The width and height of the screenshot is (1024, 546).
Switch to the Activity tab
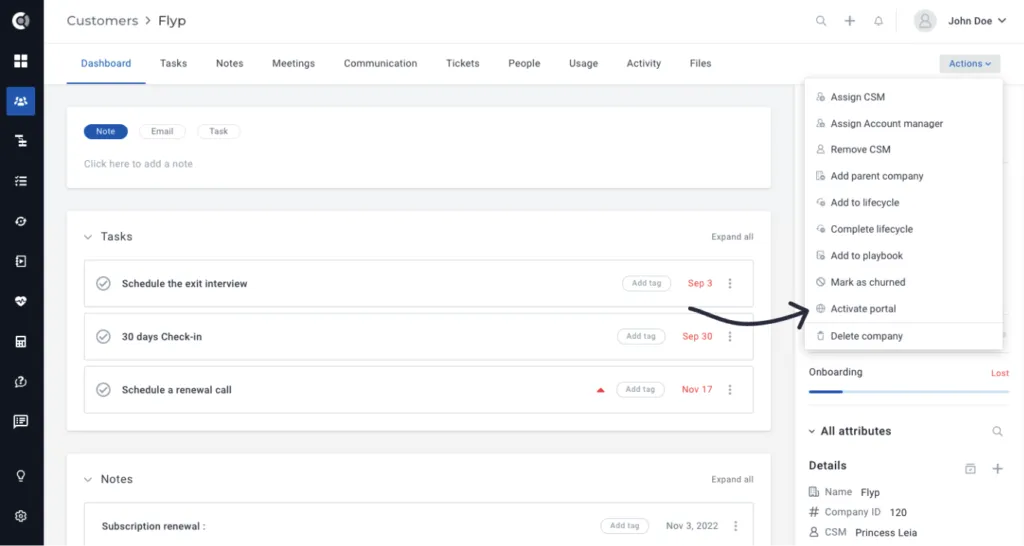[643, 63]
